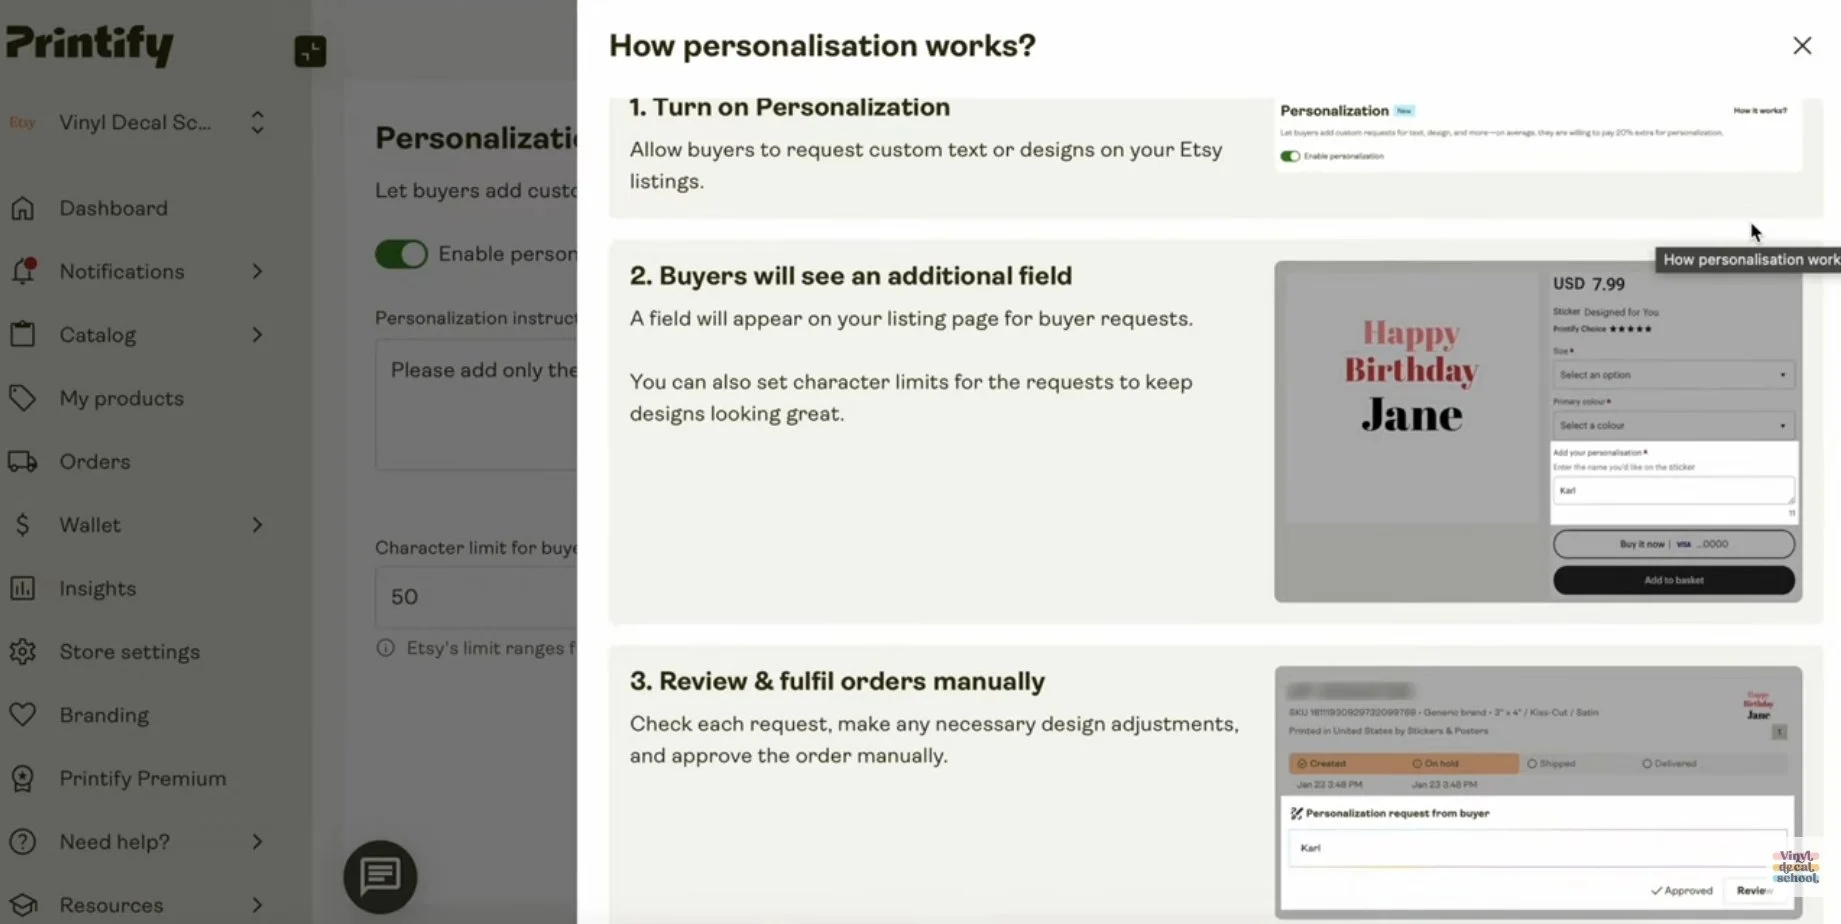Click the Catalog label in the sidebar
This screenshot has height=924, width=1841.
tap(97, 334)
